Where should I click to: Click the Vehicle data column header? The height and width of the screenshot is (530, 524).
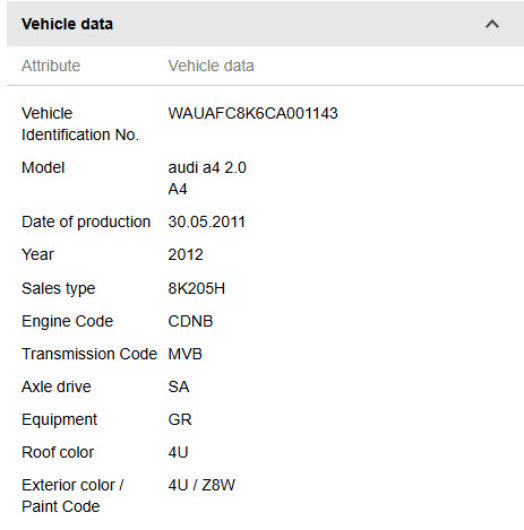(211, 66)
